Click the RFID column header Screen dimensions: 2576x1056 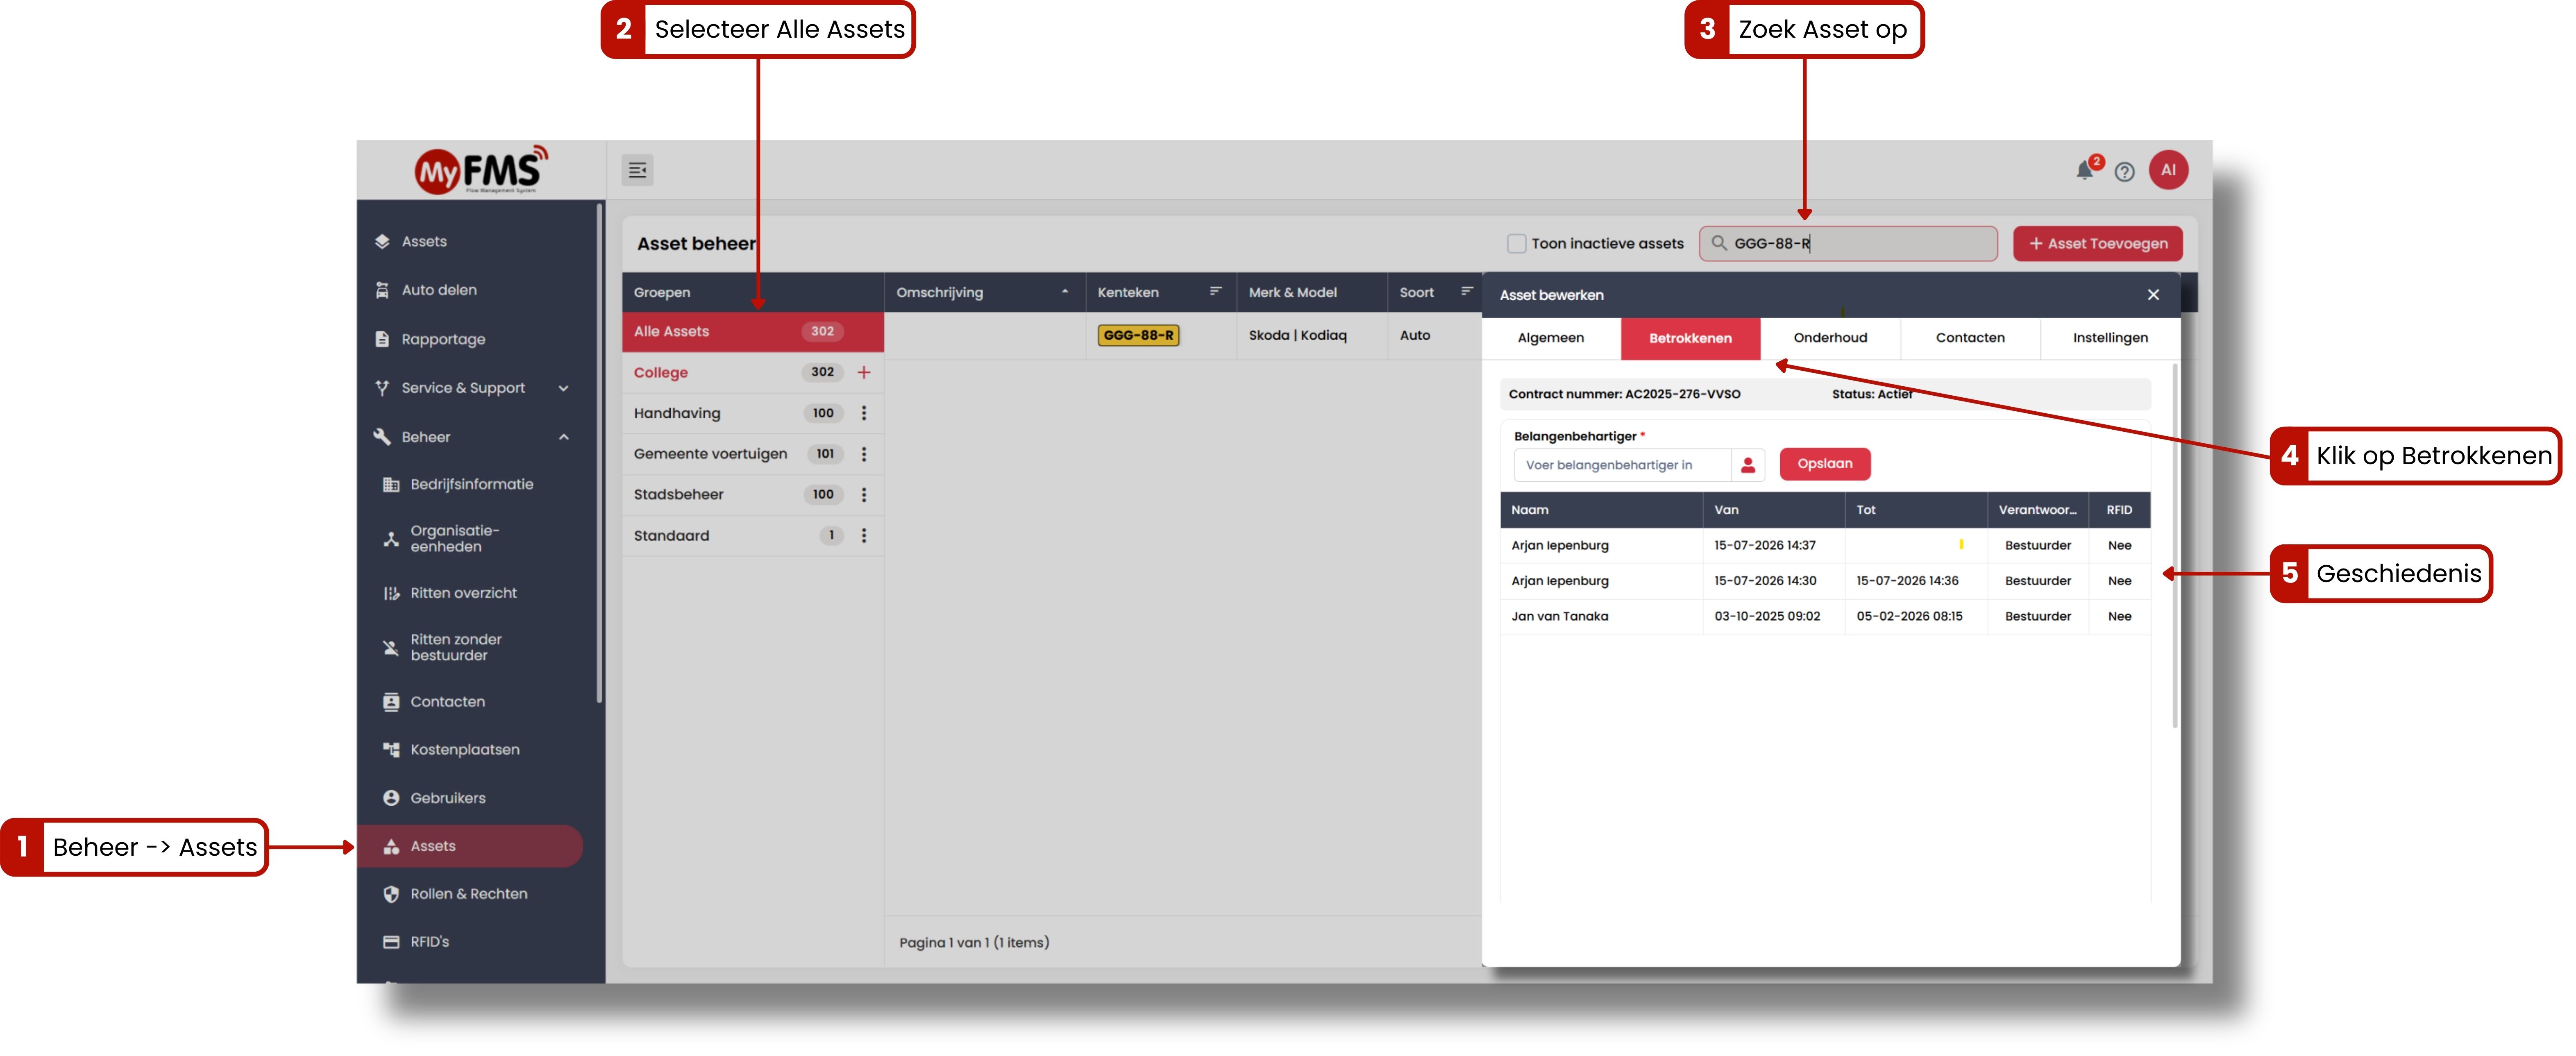(2119, 510)
